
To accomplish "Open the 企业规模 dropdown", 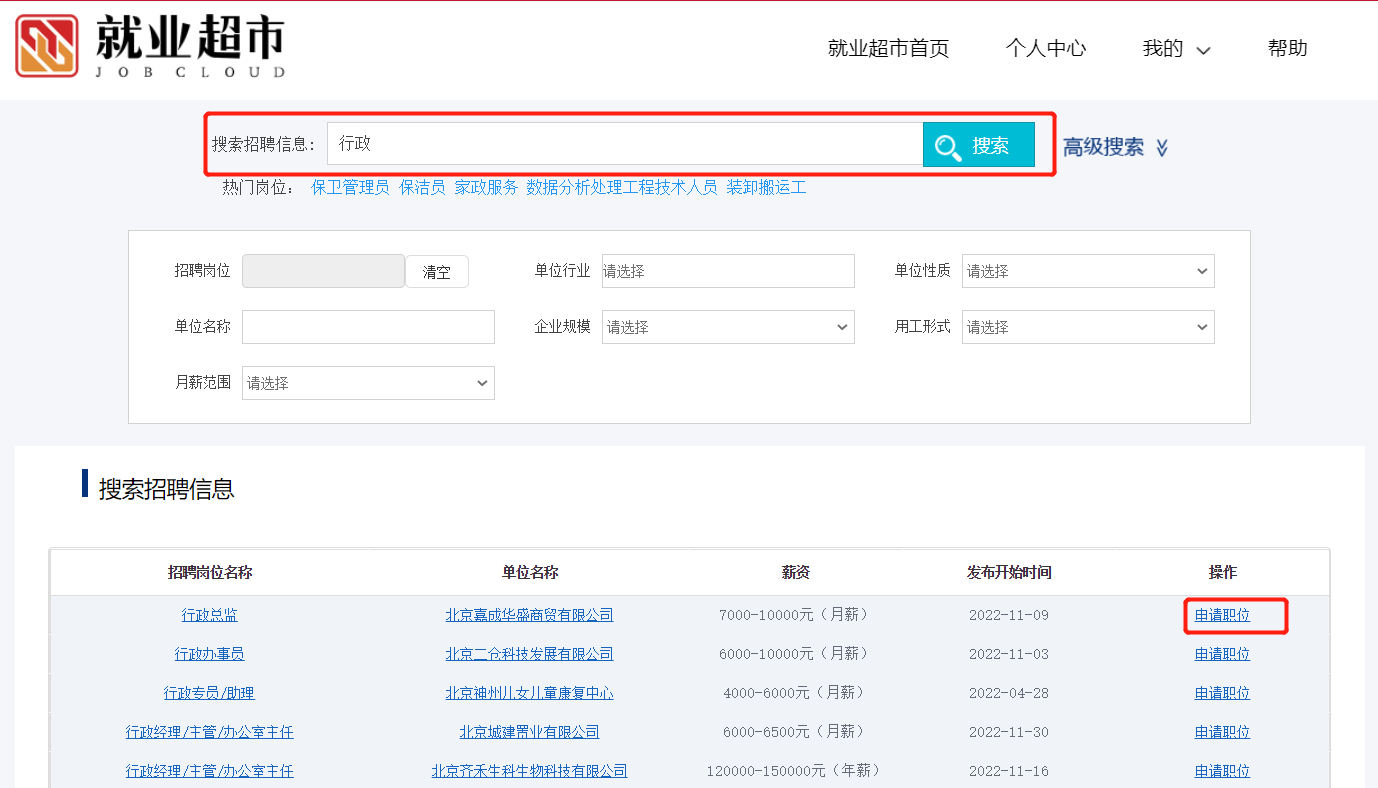I will tap(727, 326).
